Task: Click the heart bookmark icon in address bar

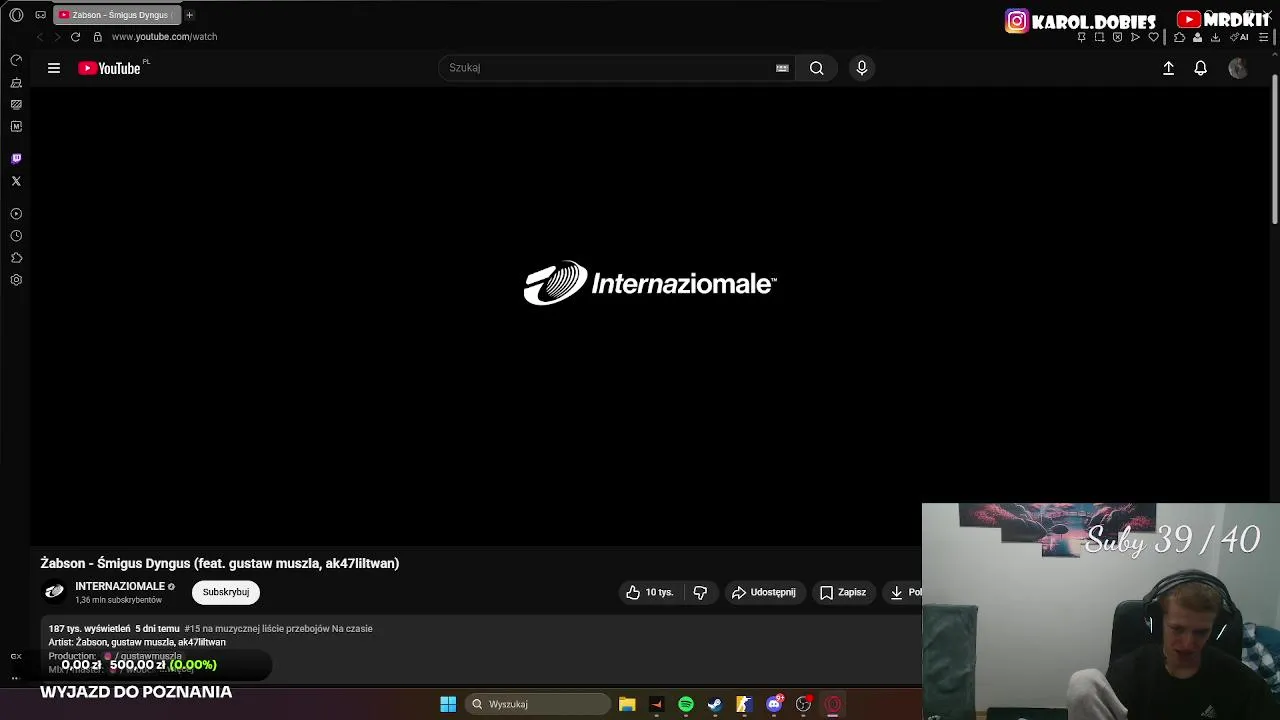Action: pyautogui.click(x=1153, y=37)
